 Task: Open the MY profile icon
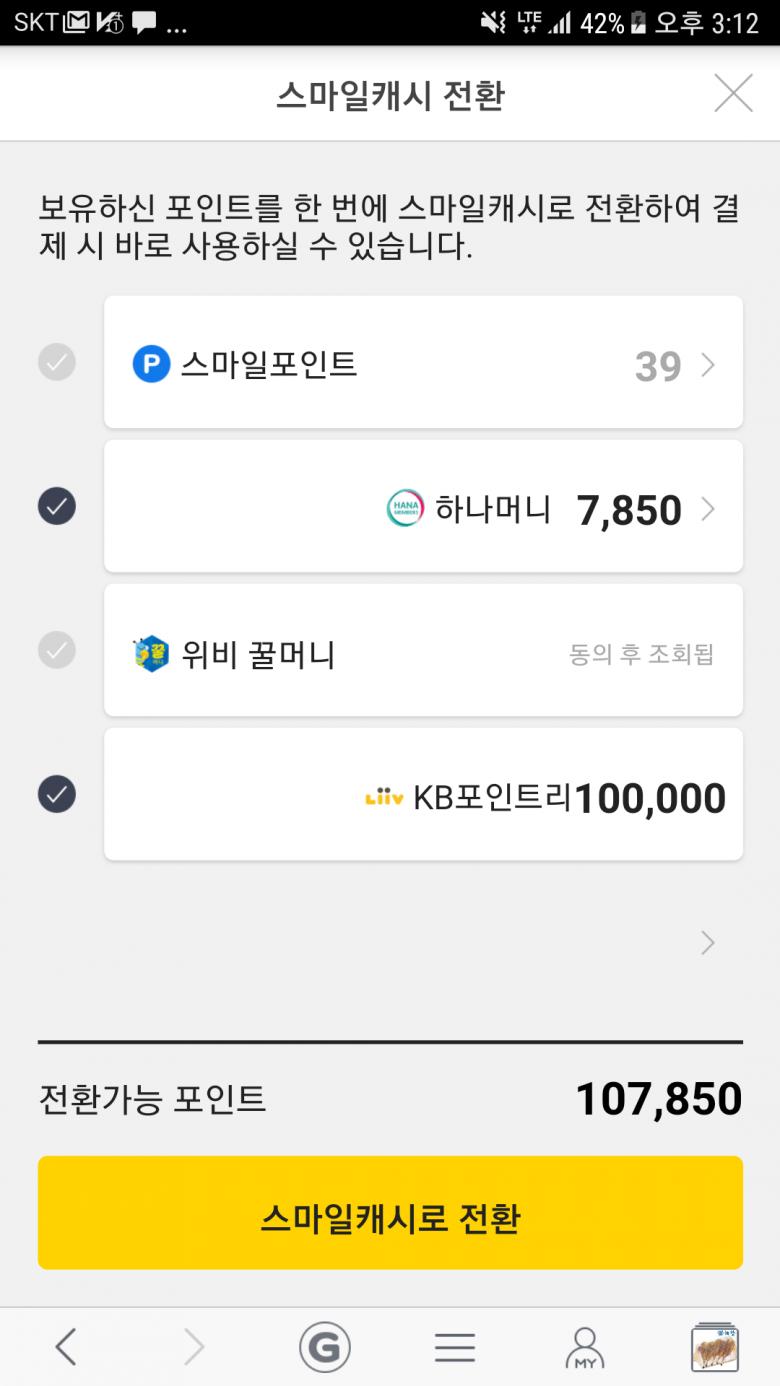click(x=584, y=1348)
